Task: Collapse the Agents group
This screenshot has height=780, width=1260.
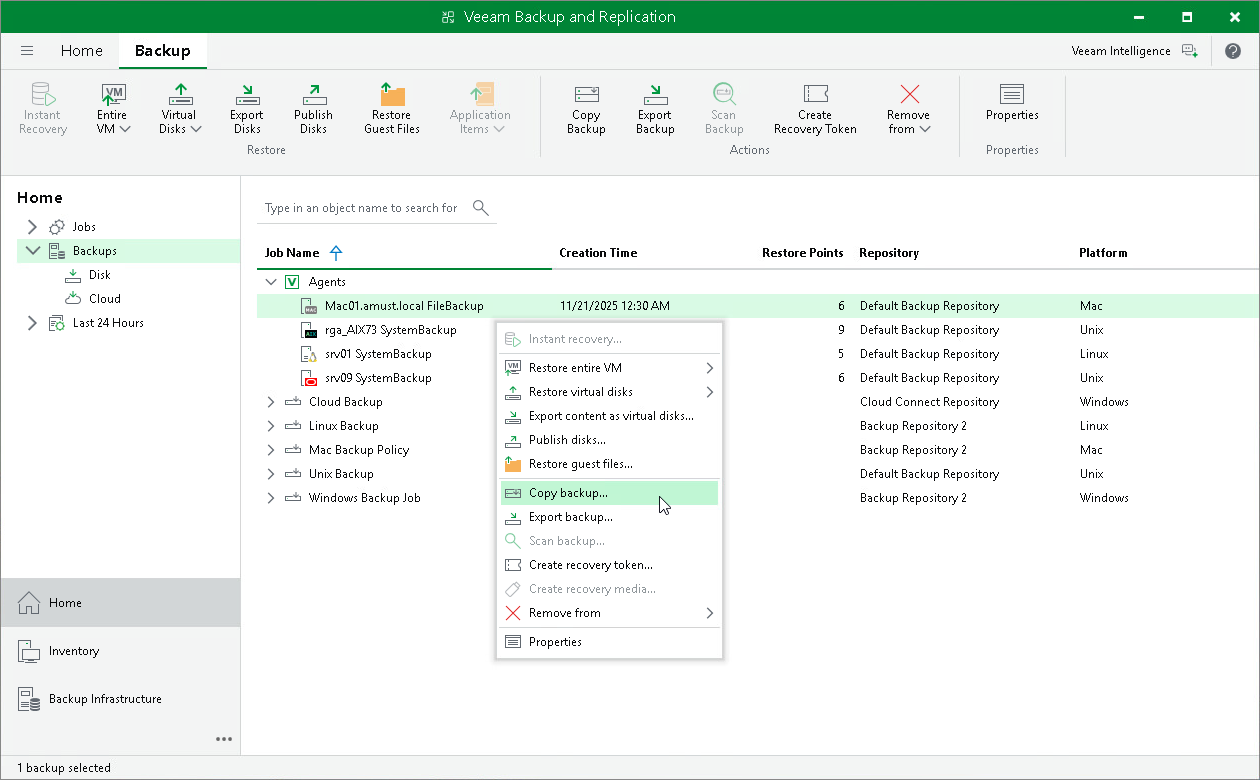Action: coord(271,282)
